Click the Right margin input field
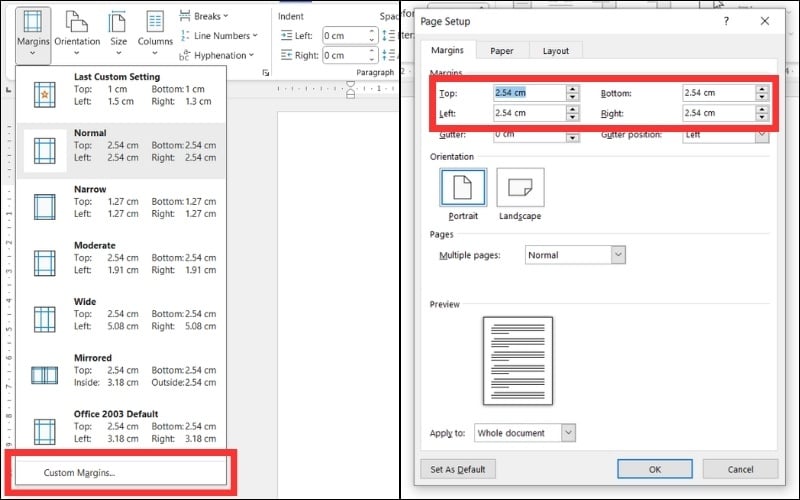 [719, 113]
